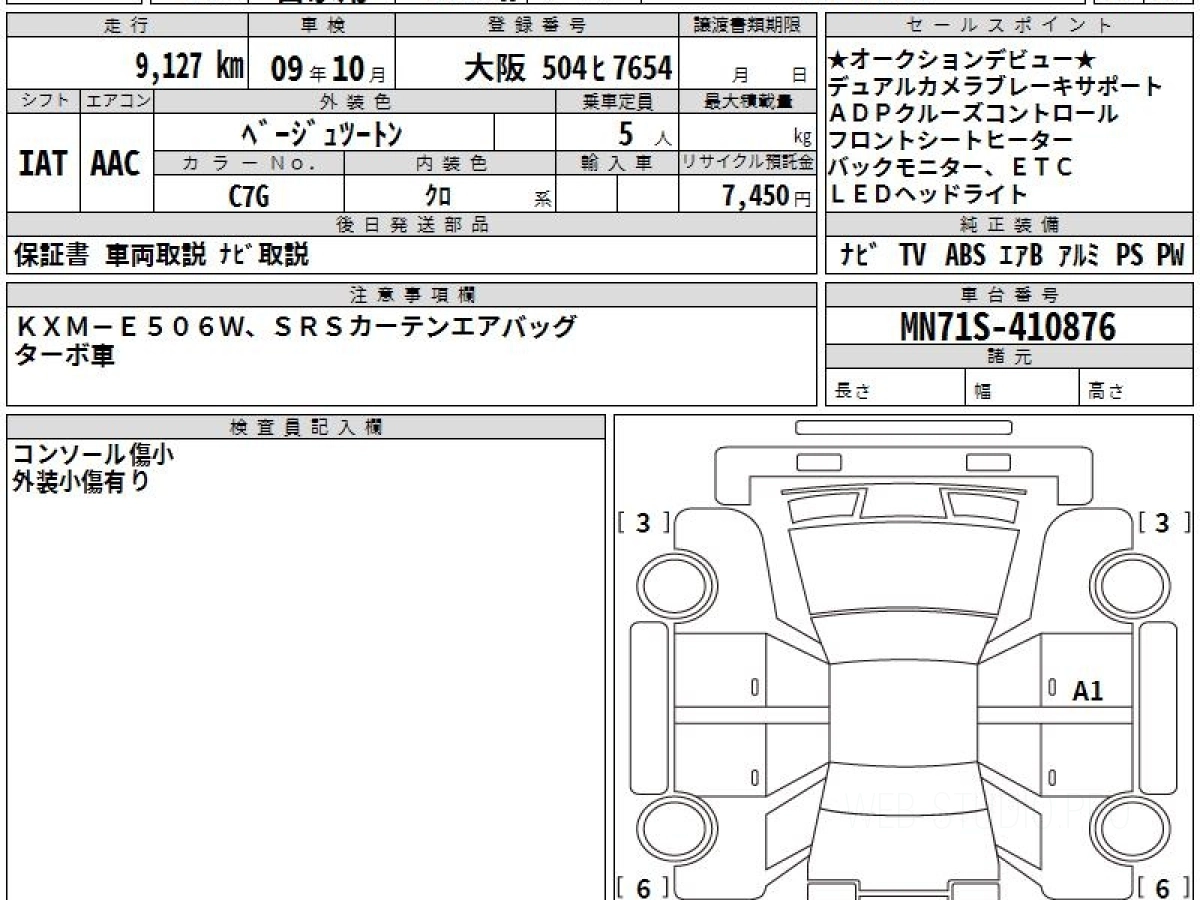This screenshot has width=1200, height=900.
Task: Select inspector note 外装小傷有り
Action: click(x=81, y=482)
